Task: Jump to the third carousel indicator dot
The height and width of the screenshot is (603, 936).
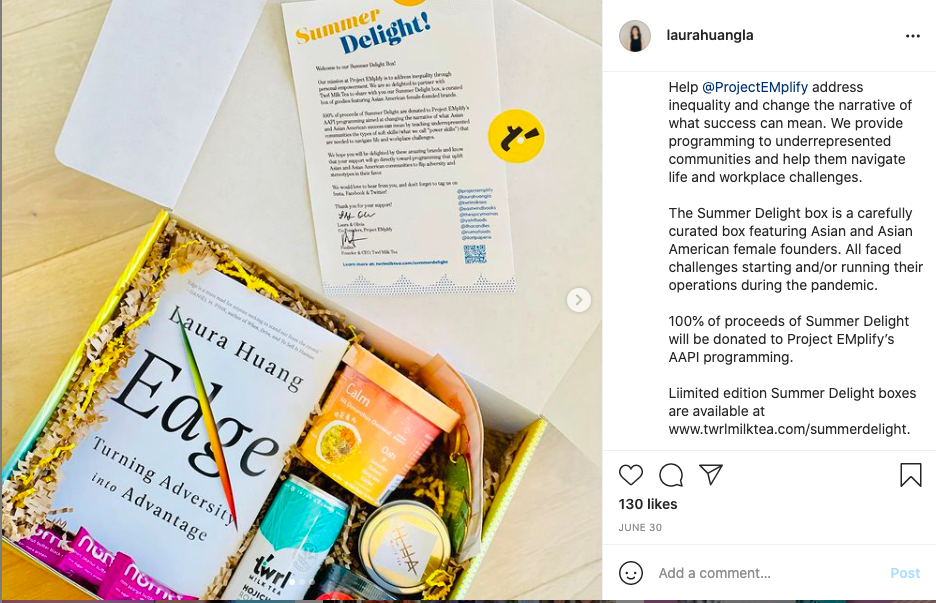Action: (312, 582)
